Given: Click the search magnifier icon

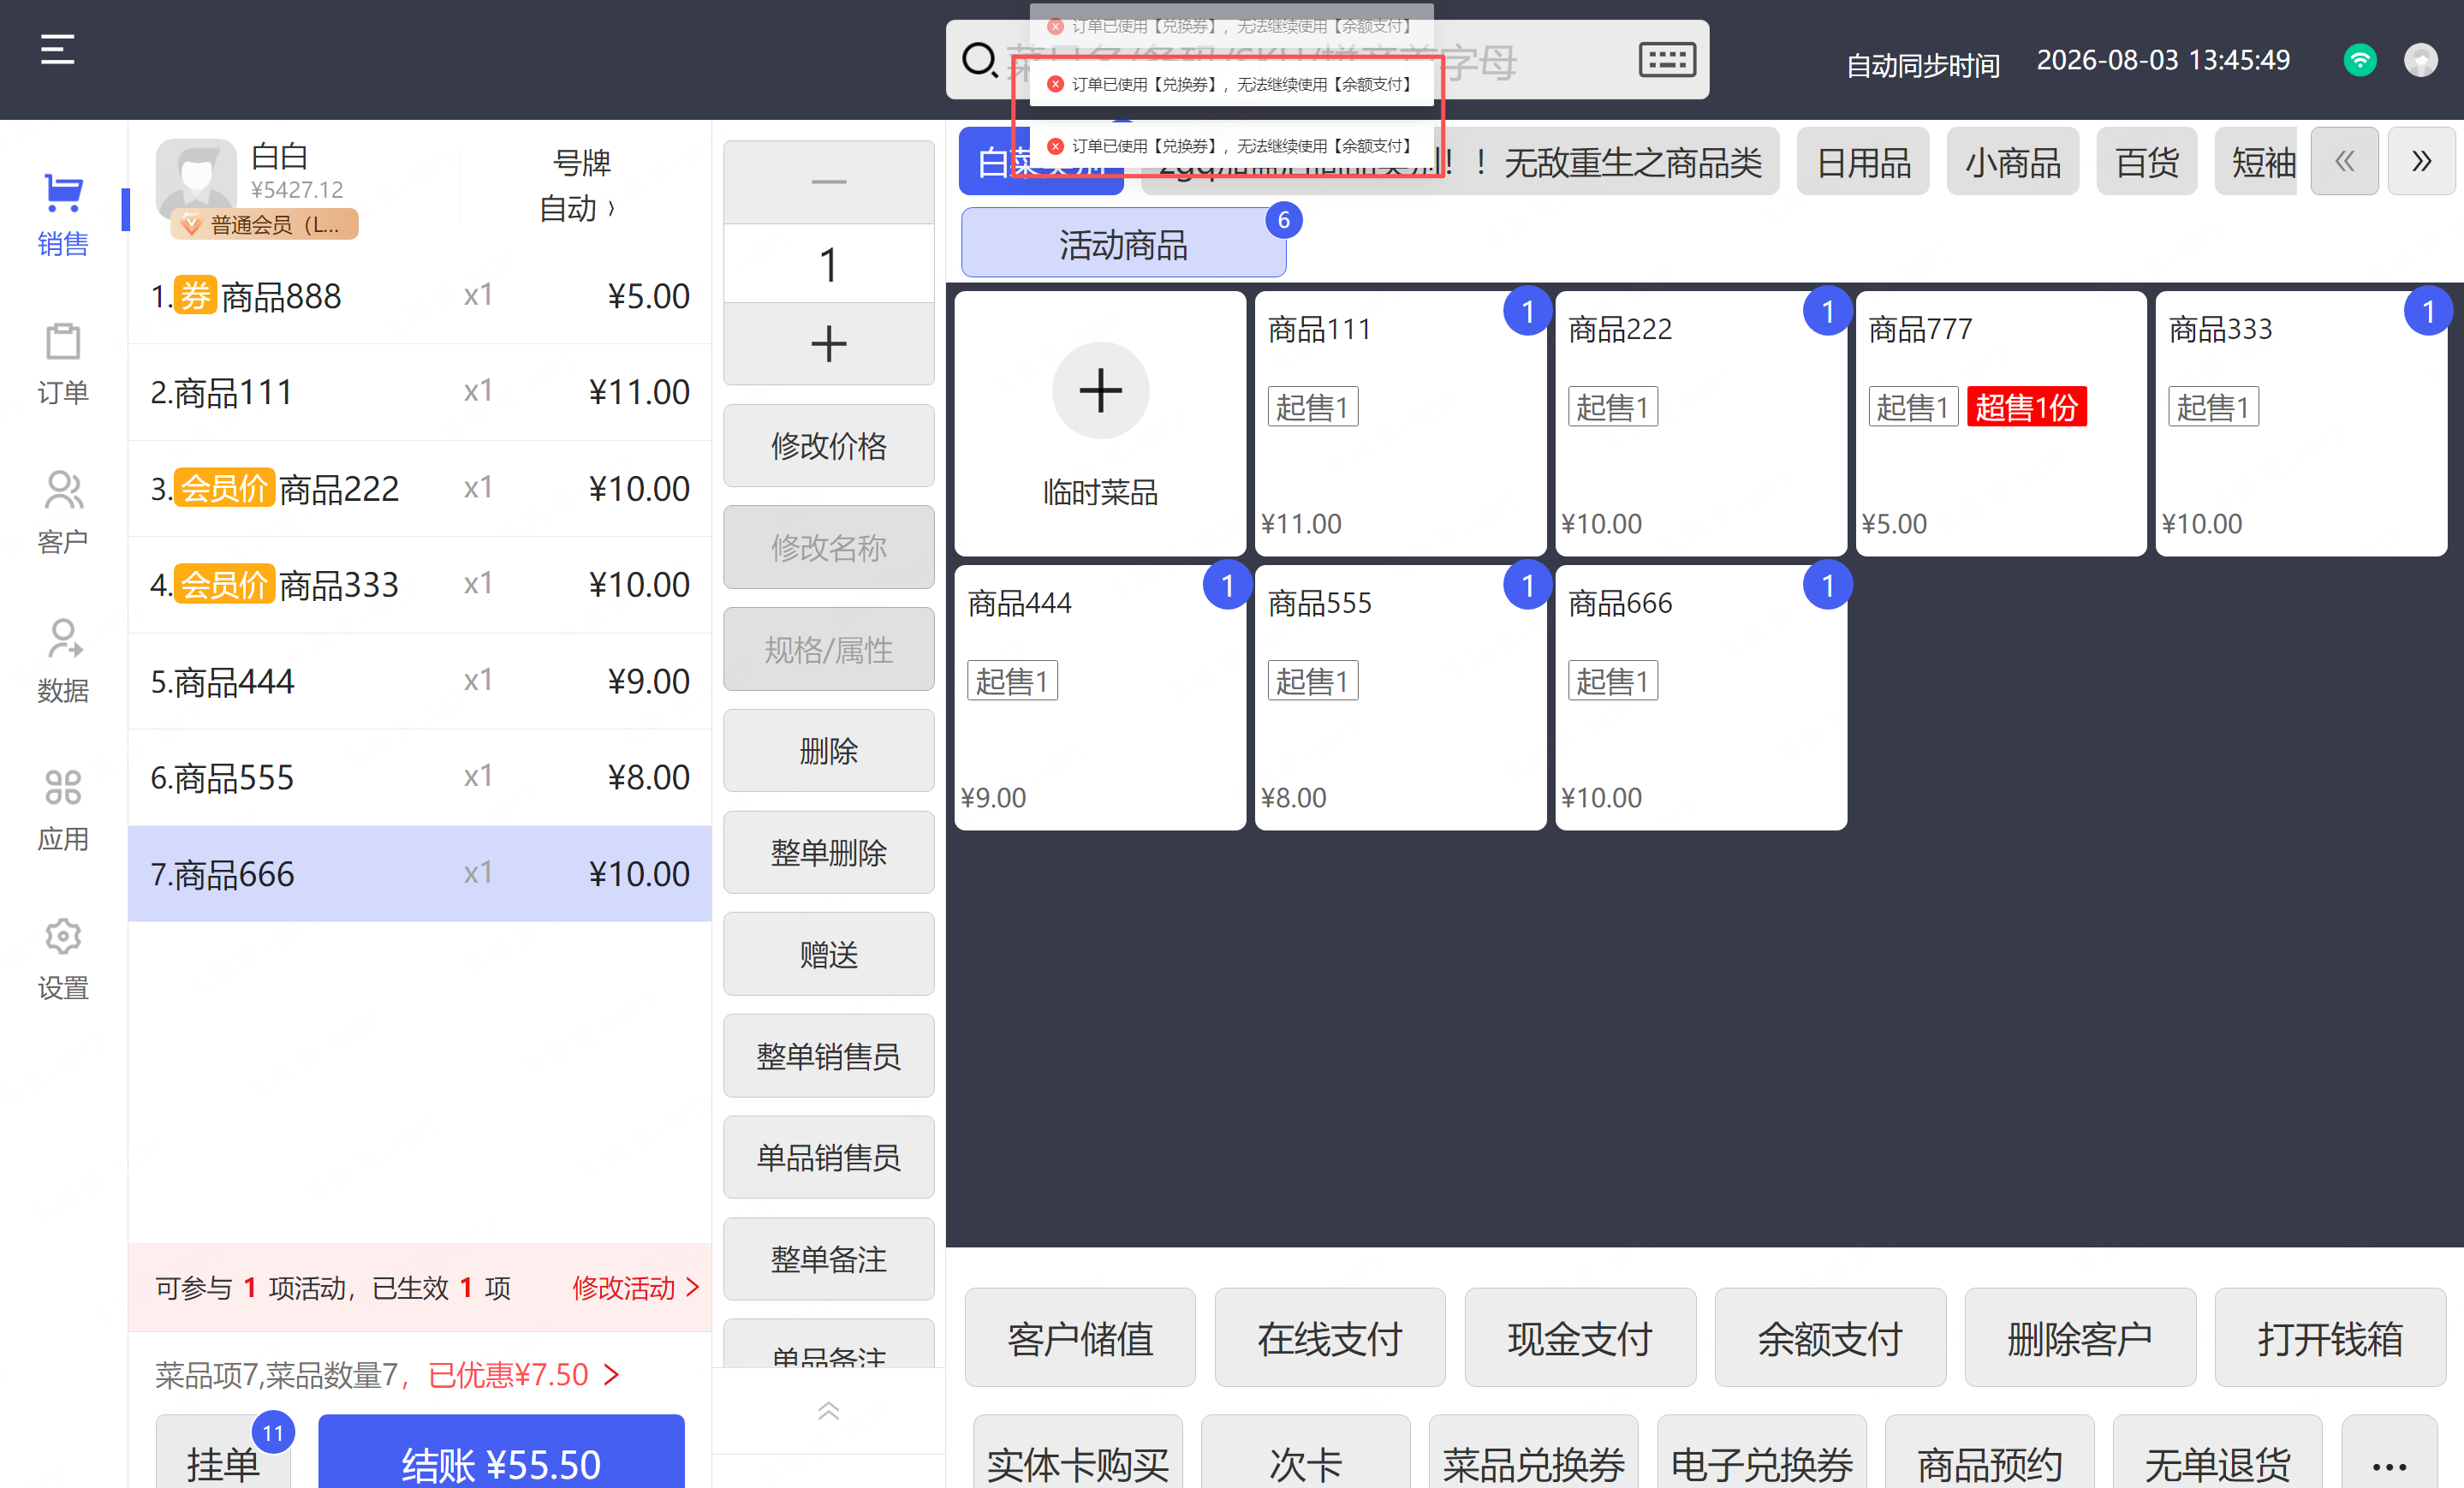Looking at the screenshot, I should tap(979, 60).
